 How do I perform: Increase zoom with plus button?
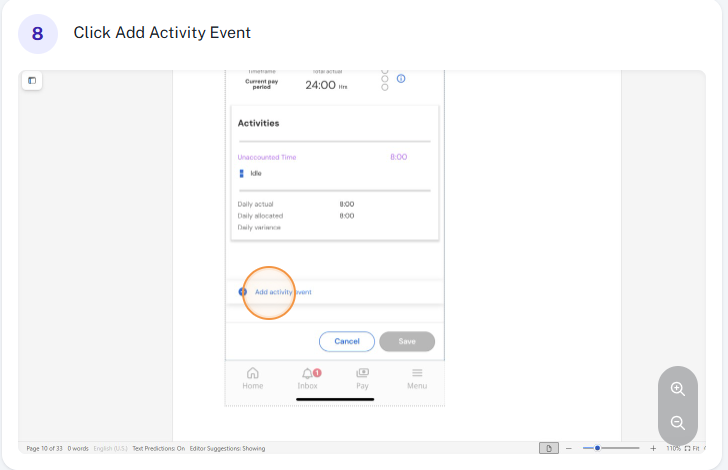click(x=653, y=448)
